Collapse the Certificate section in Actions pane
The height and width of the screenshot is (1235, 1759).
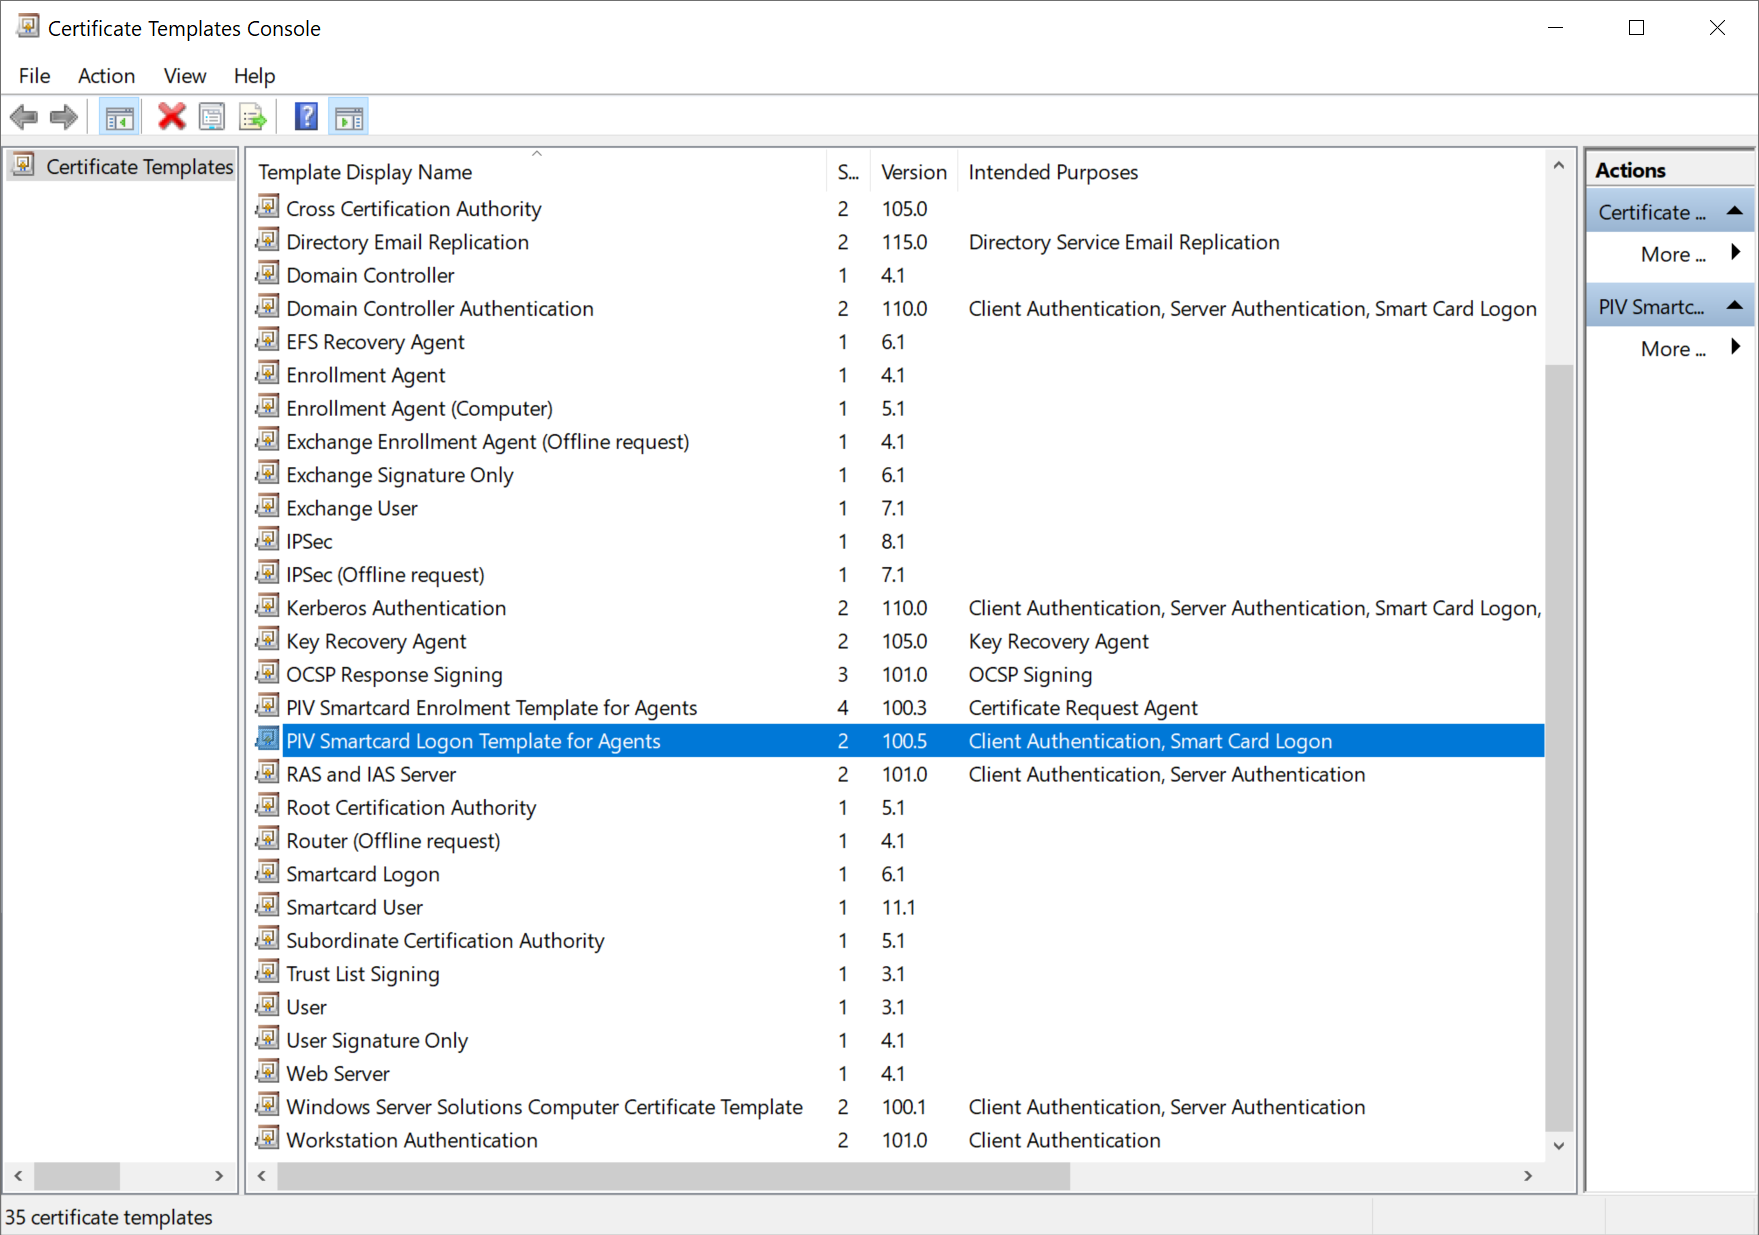(x=1735, y=212)
